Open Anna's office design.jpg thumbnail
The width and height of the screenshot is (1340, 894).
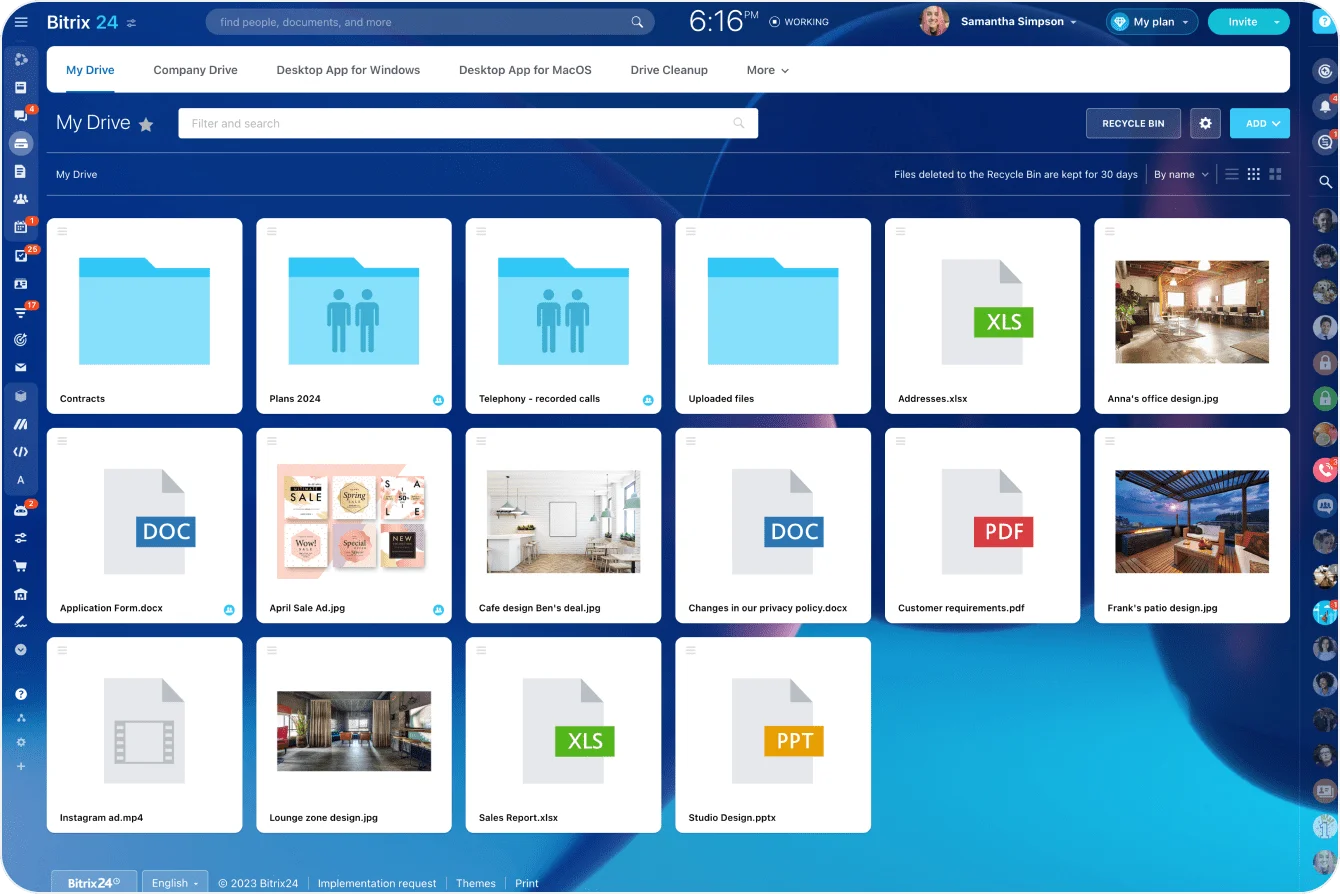coord(1191,312)
